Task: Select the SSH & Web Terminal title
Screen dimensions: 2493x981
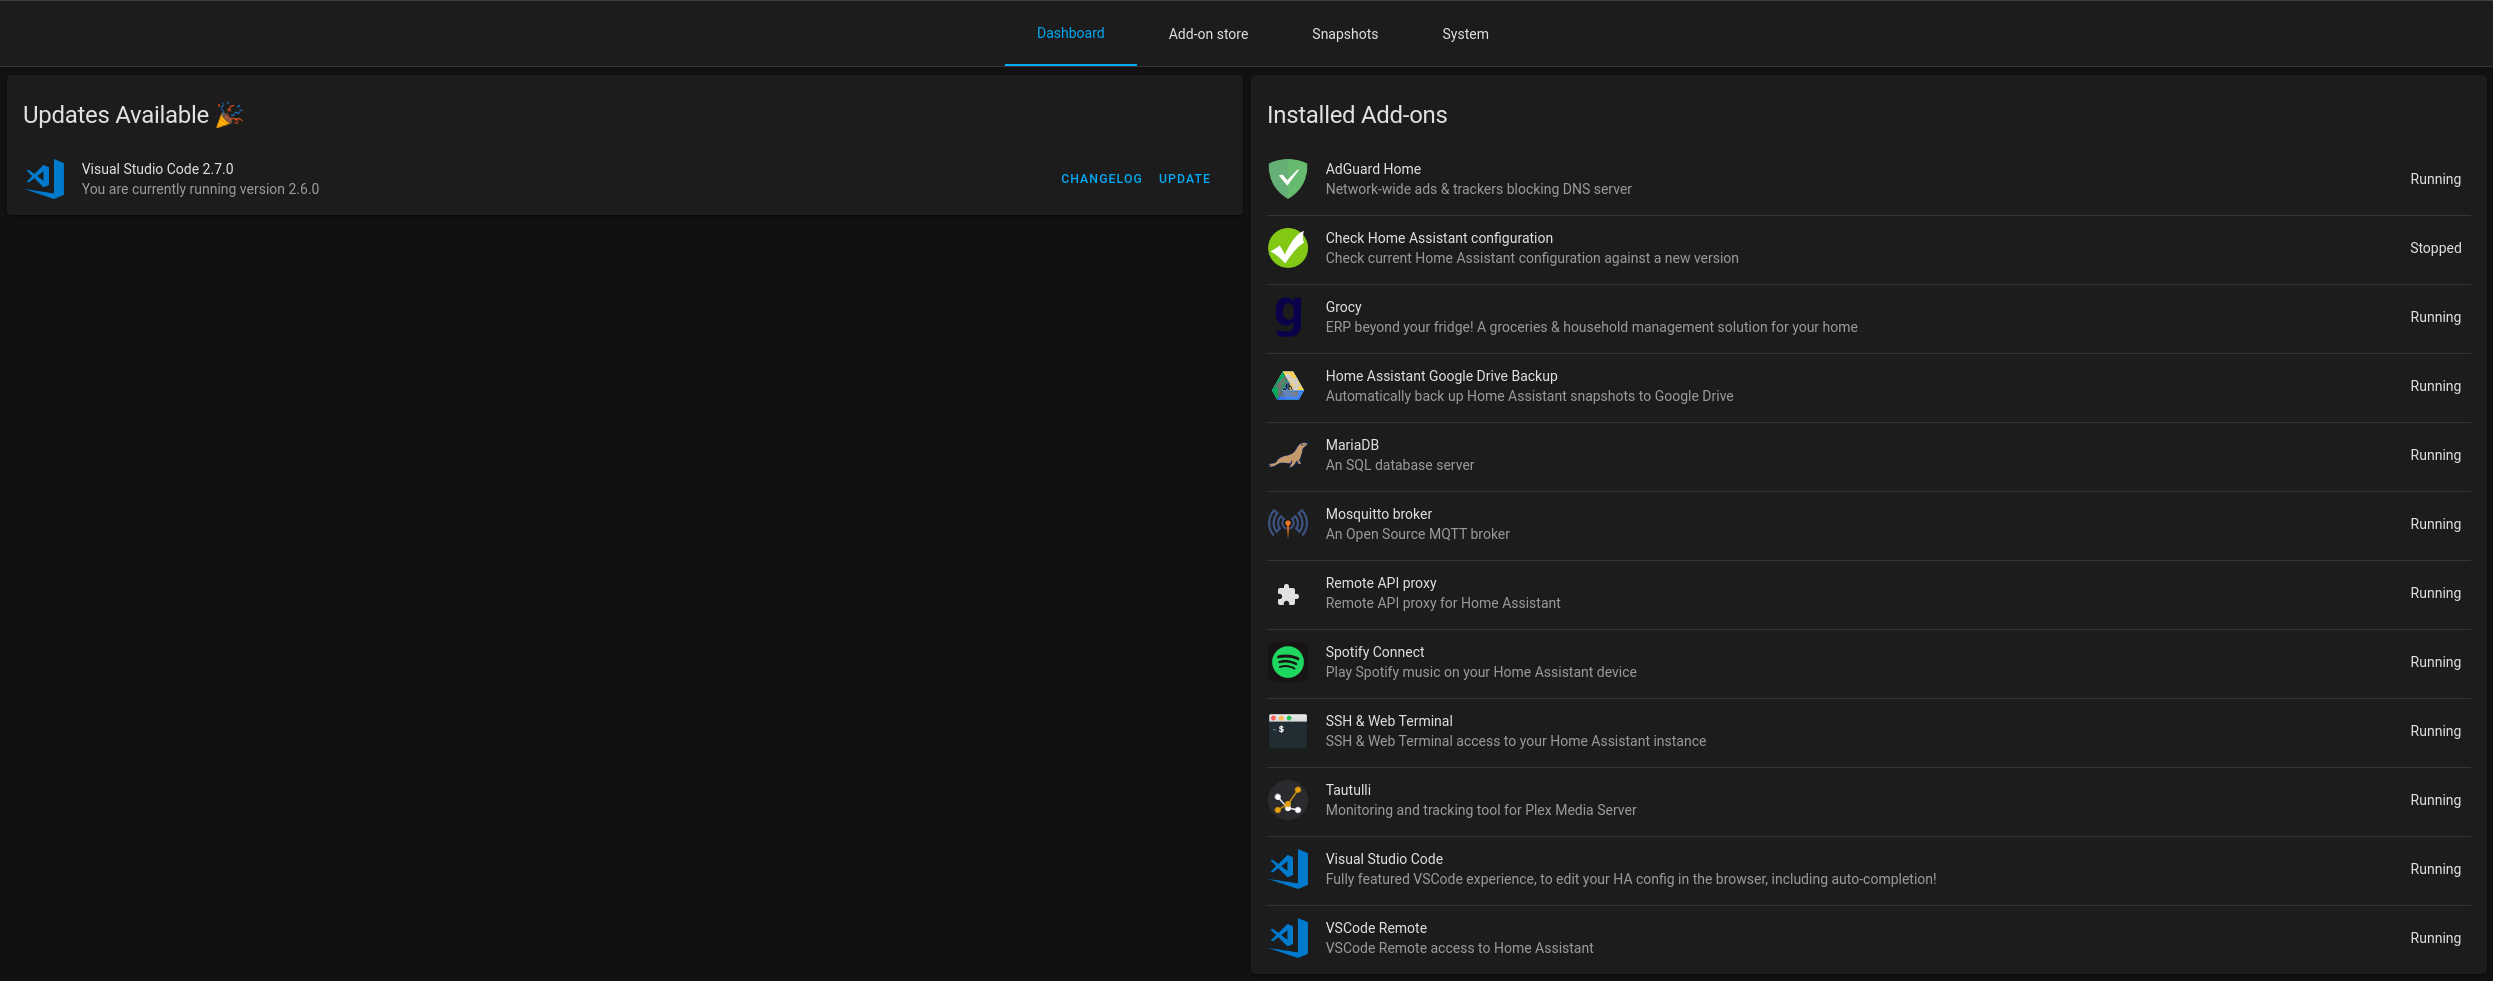Action: coord(1389,721)
